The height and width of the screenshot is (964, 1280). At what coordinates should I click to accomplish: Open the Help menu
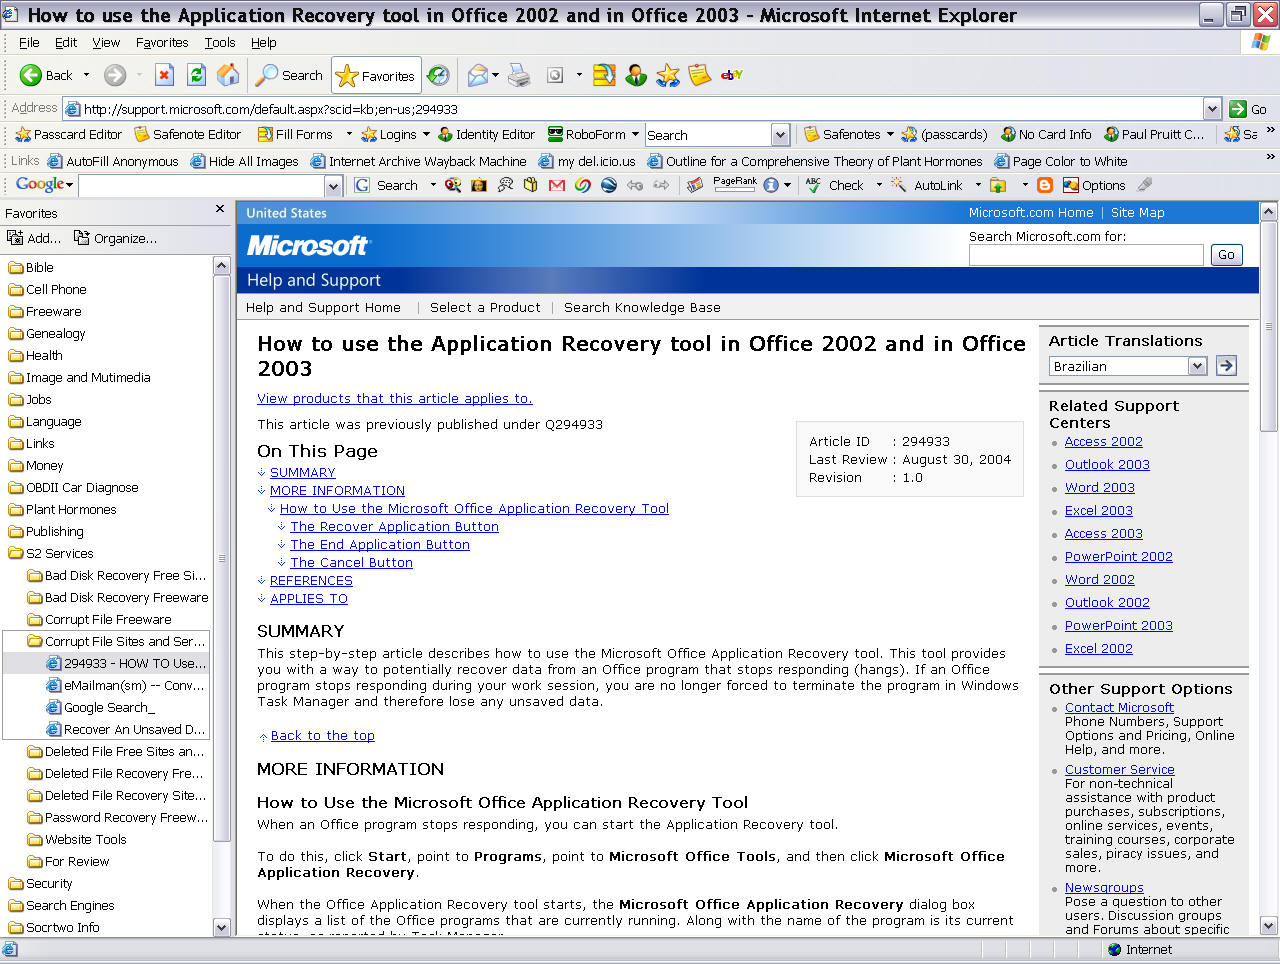point(264,43)
